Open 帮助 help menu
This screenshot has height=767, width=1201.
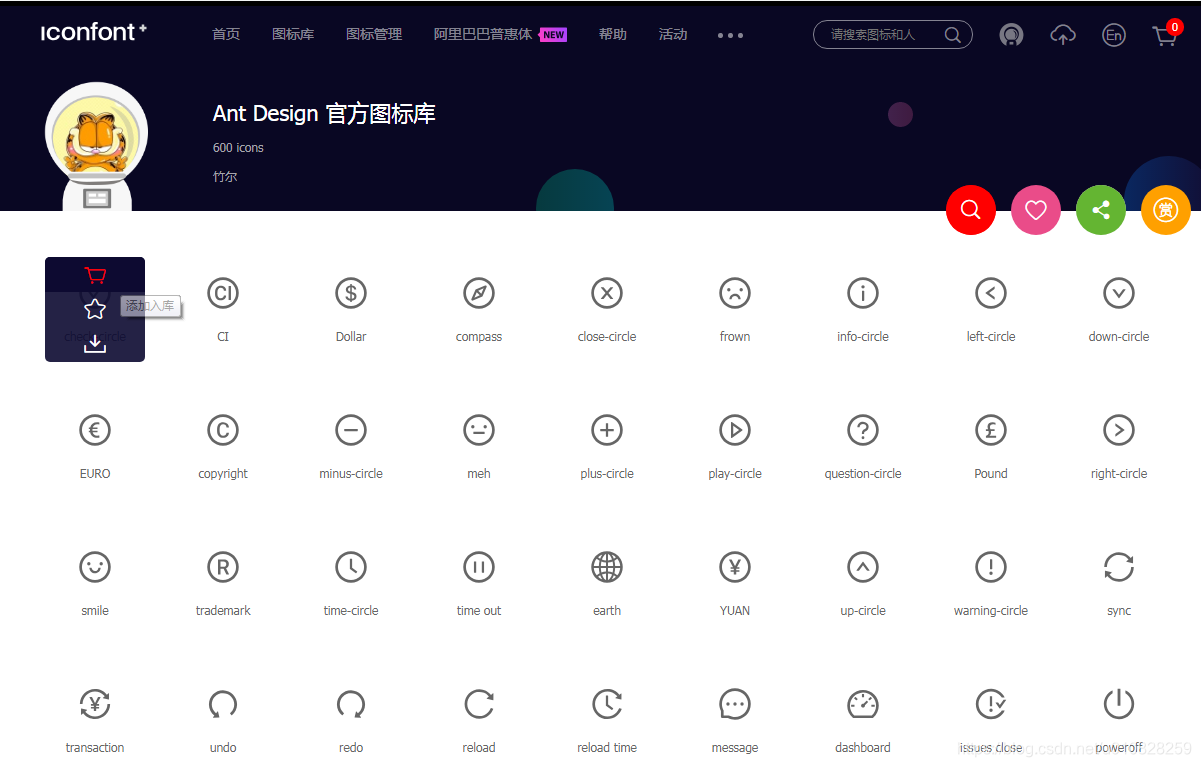613,34
